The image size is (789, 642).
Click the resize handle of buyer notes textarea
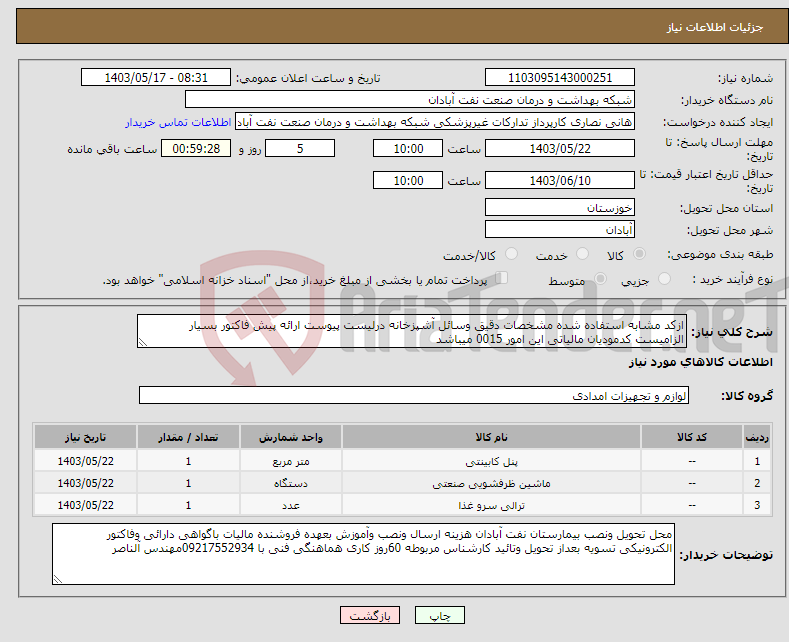(x=57, y=580)
